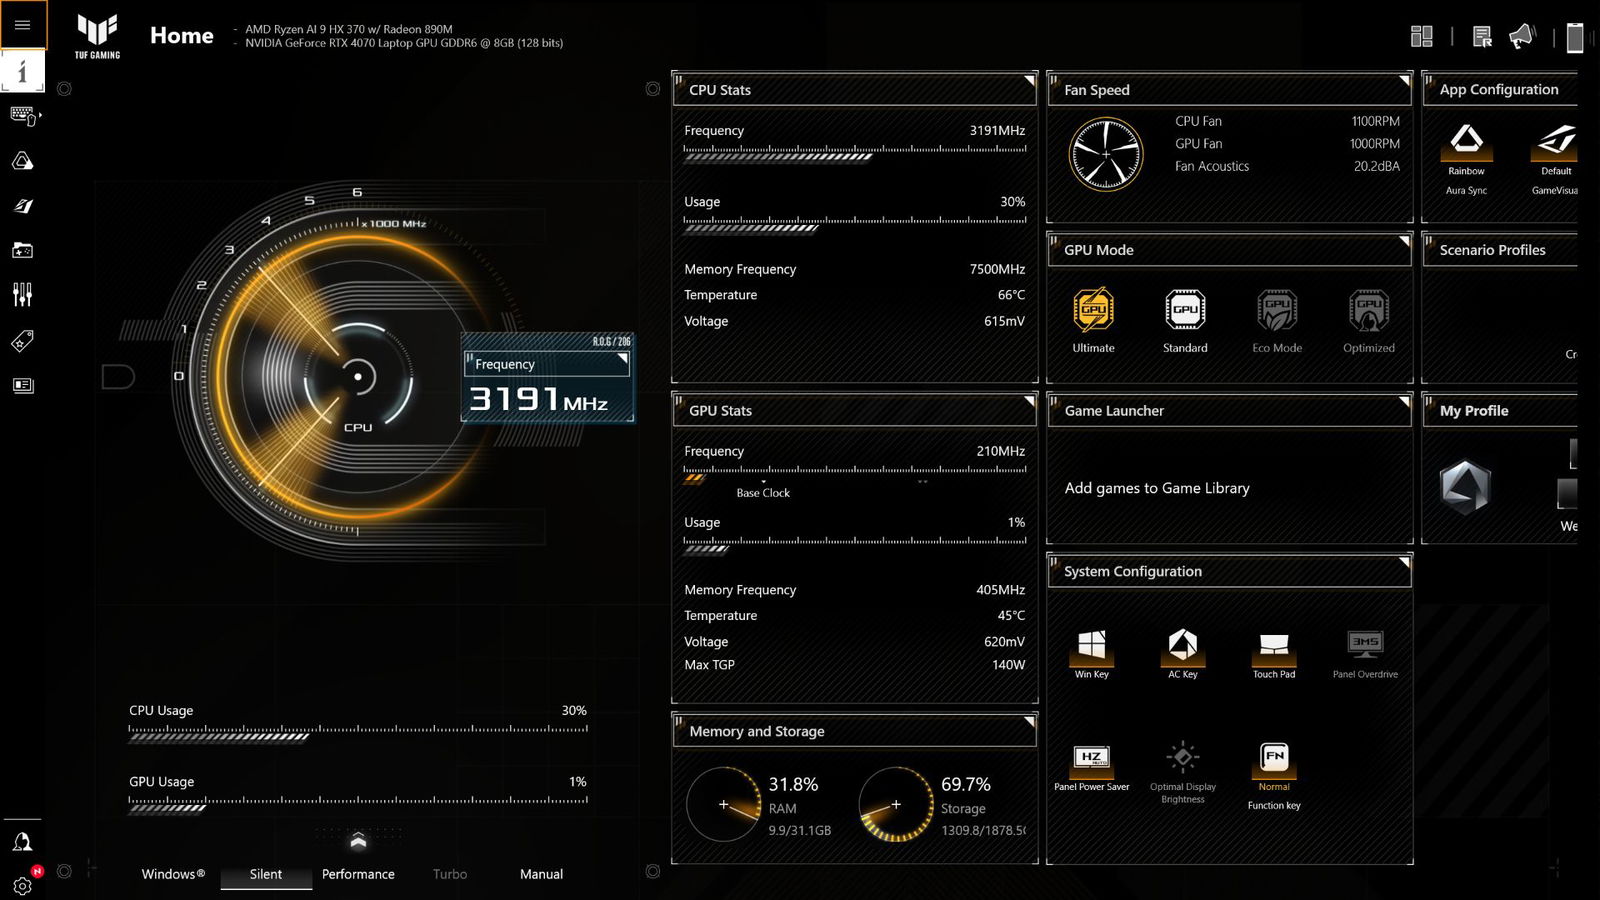Click the My Profile avatar image

(x=1465, y=487)
